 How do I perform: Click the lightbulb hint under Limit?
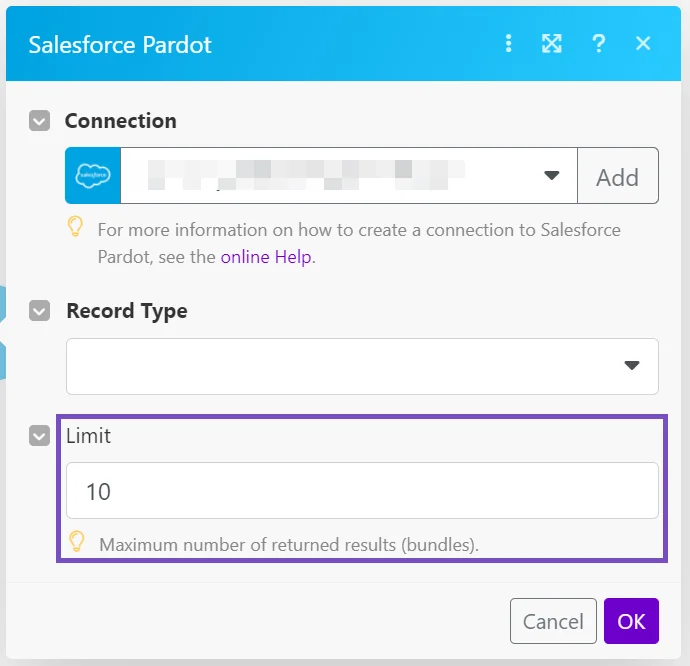(77, 541)
